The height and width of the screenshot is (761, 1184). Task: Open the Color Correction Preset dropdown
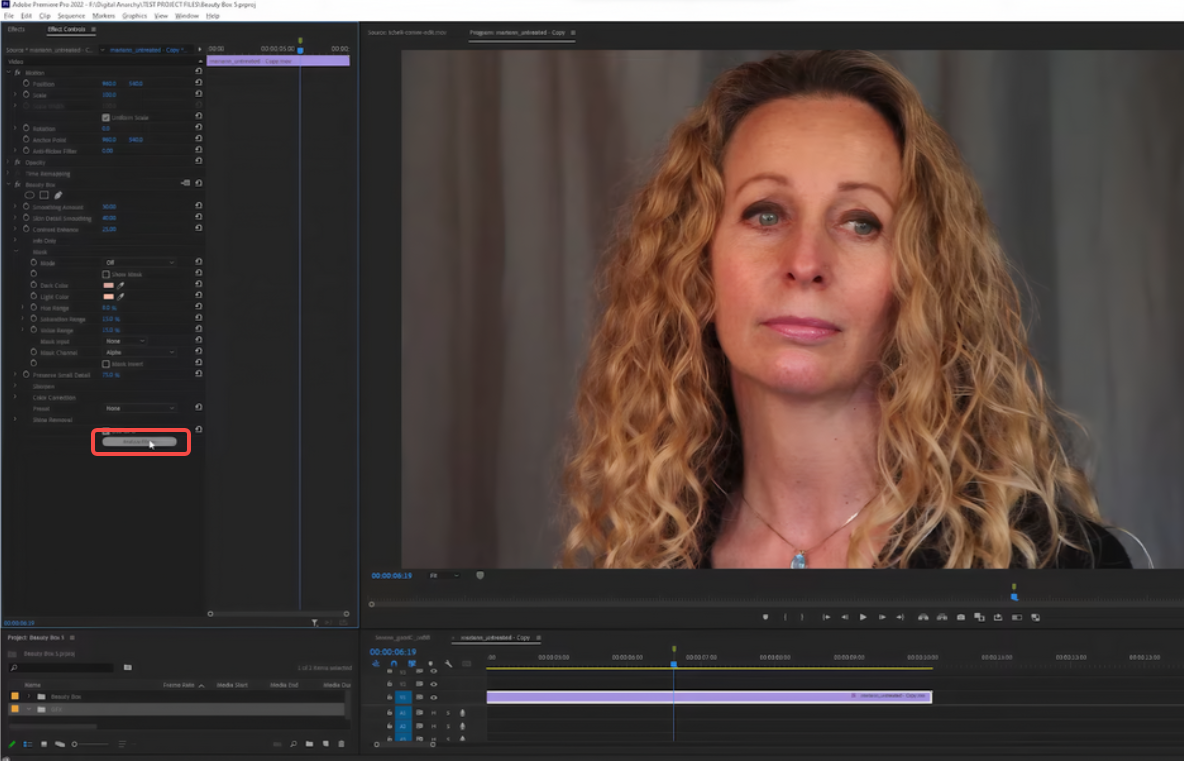click(x=140, y=408)
